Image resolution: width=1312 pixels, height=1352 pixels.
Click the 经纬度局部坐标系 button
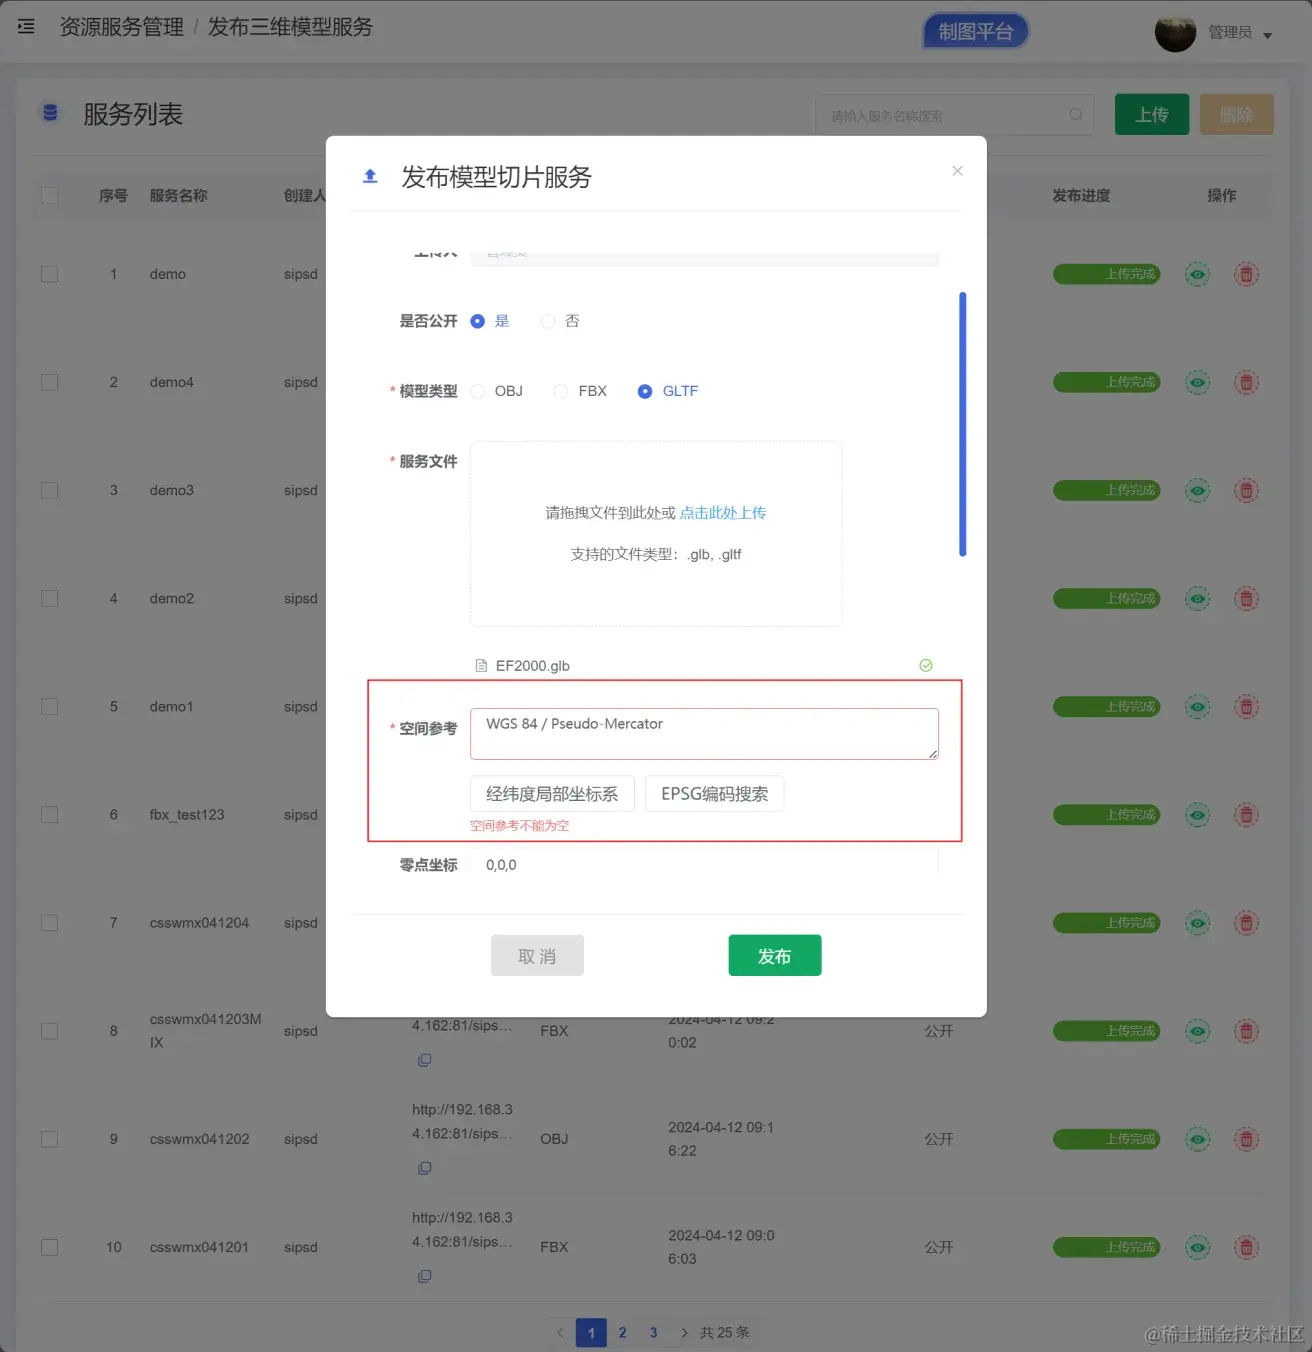552,794
